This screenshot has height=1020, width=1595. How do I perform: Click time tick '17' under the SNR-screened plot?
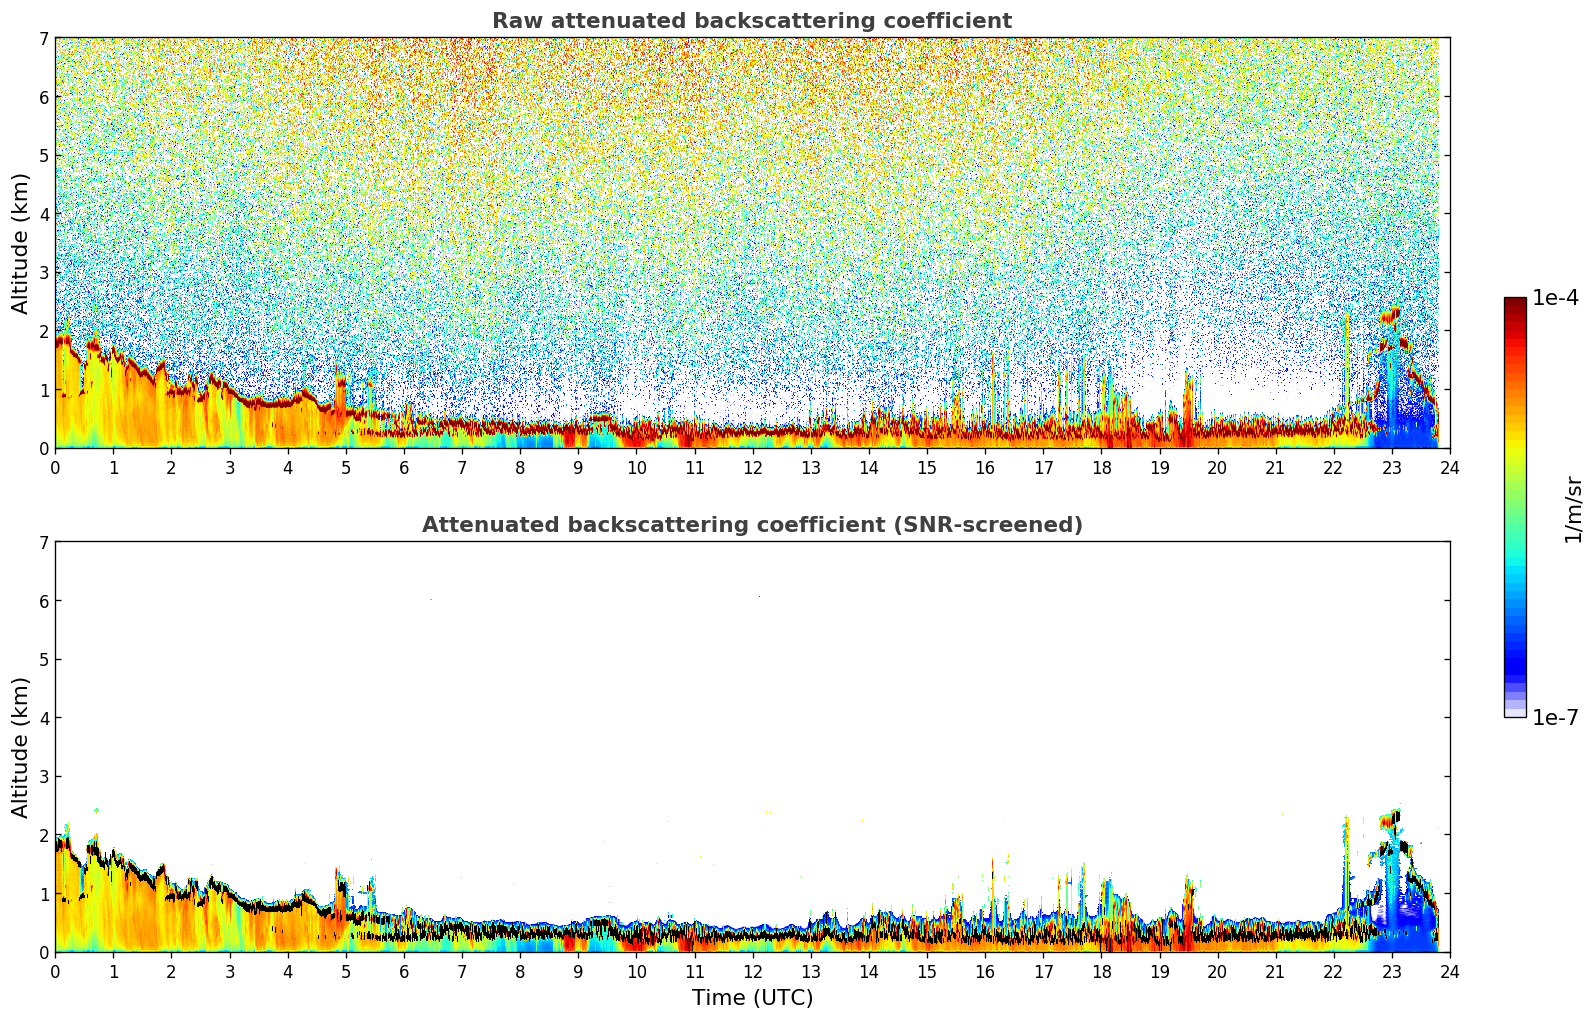click(x=1043, y=972)
